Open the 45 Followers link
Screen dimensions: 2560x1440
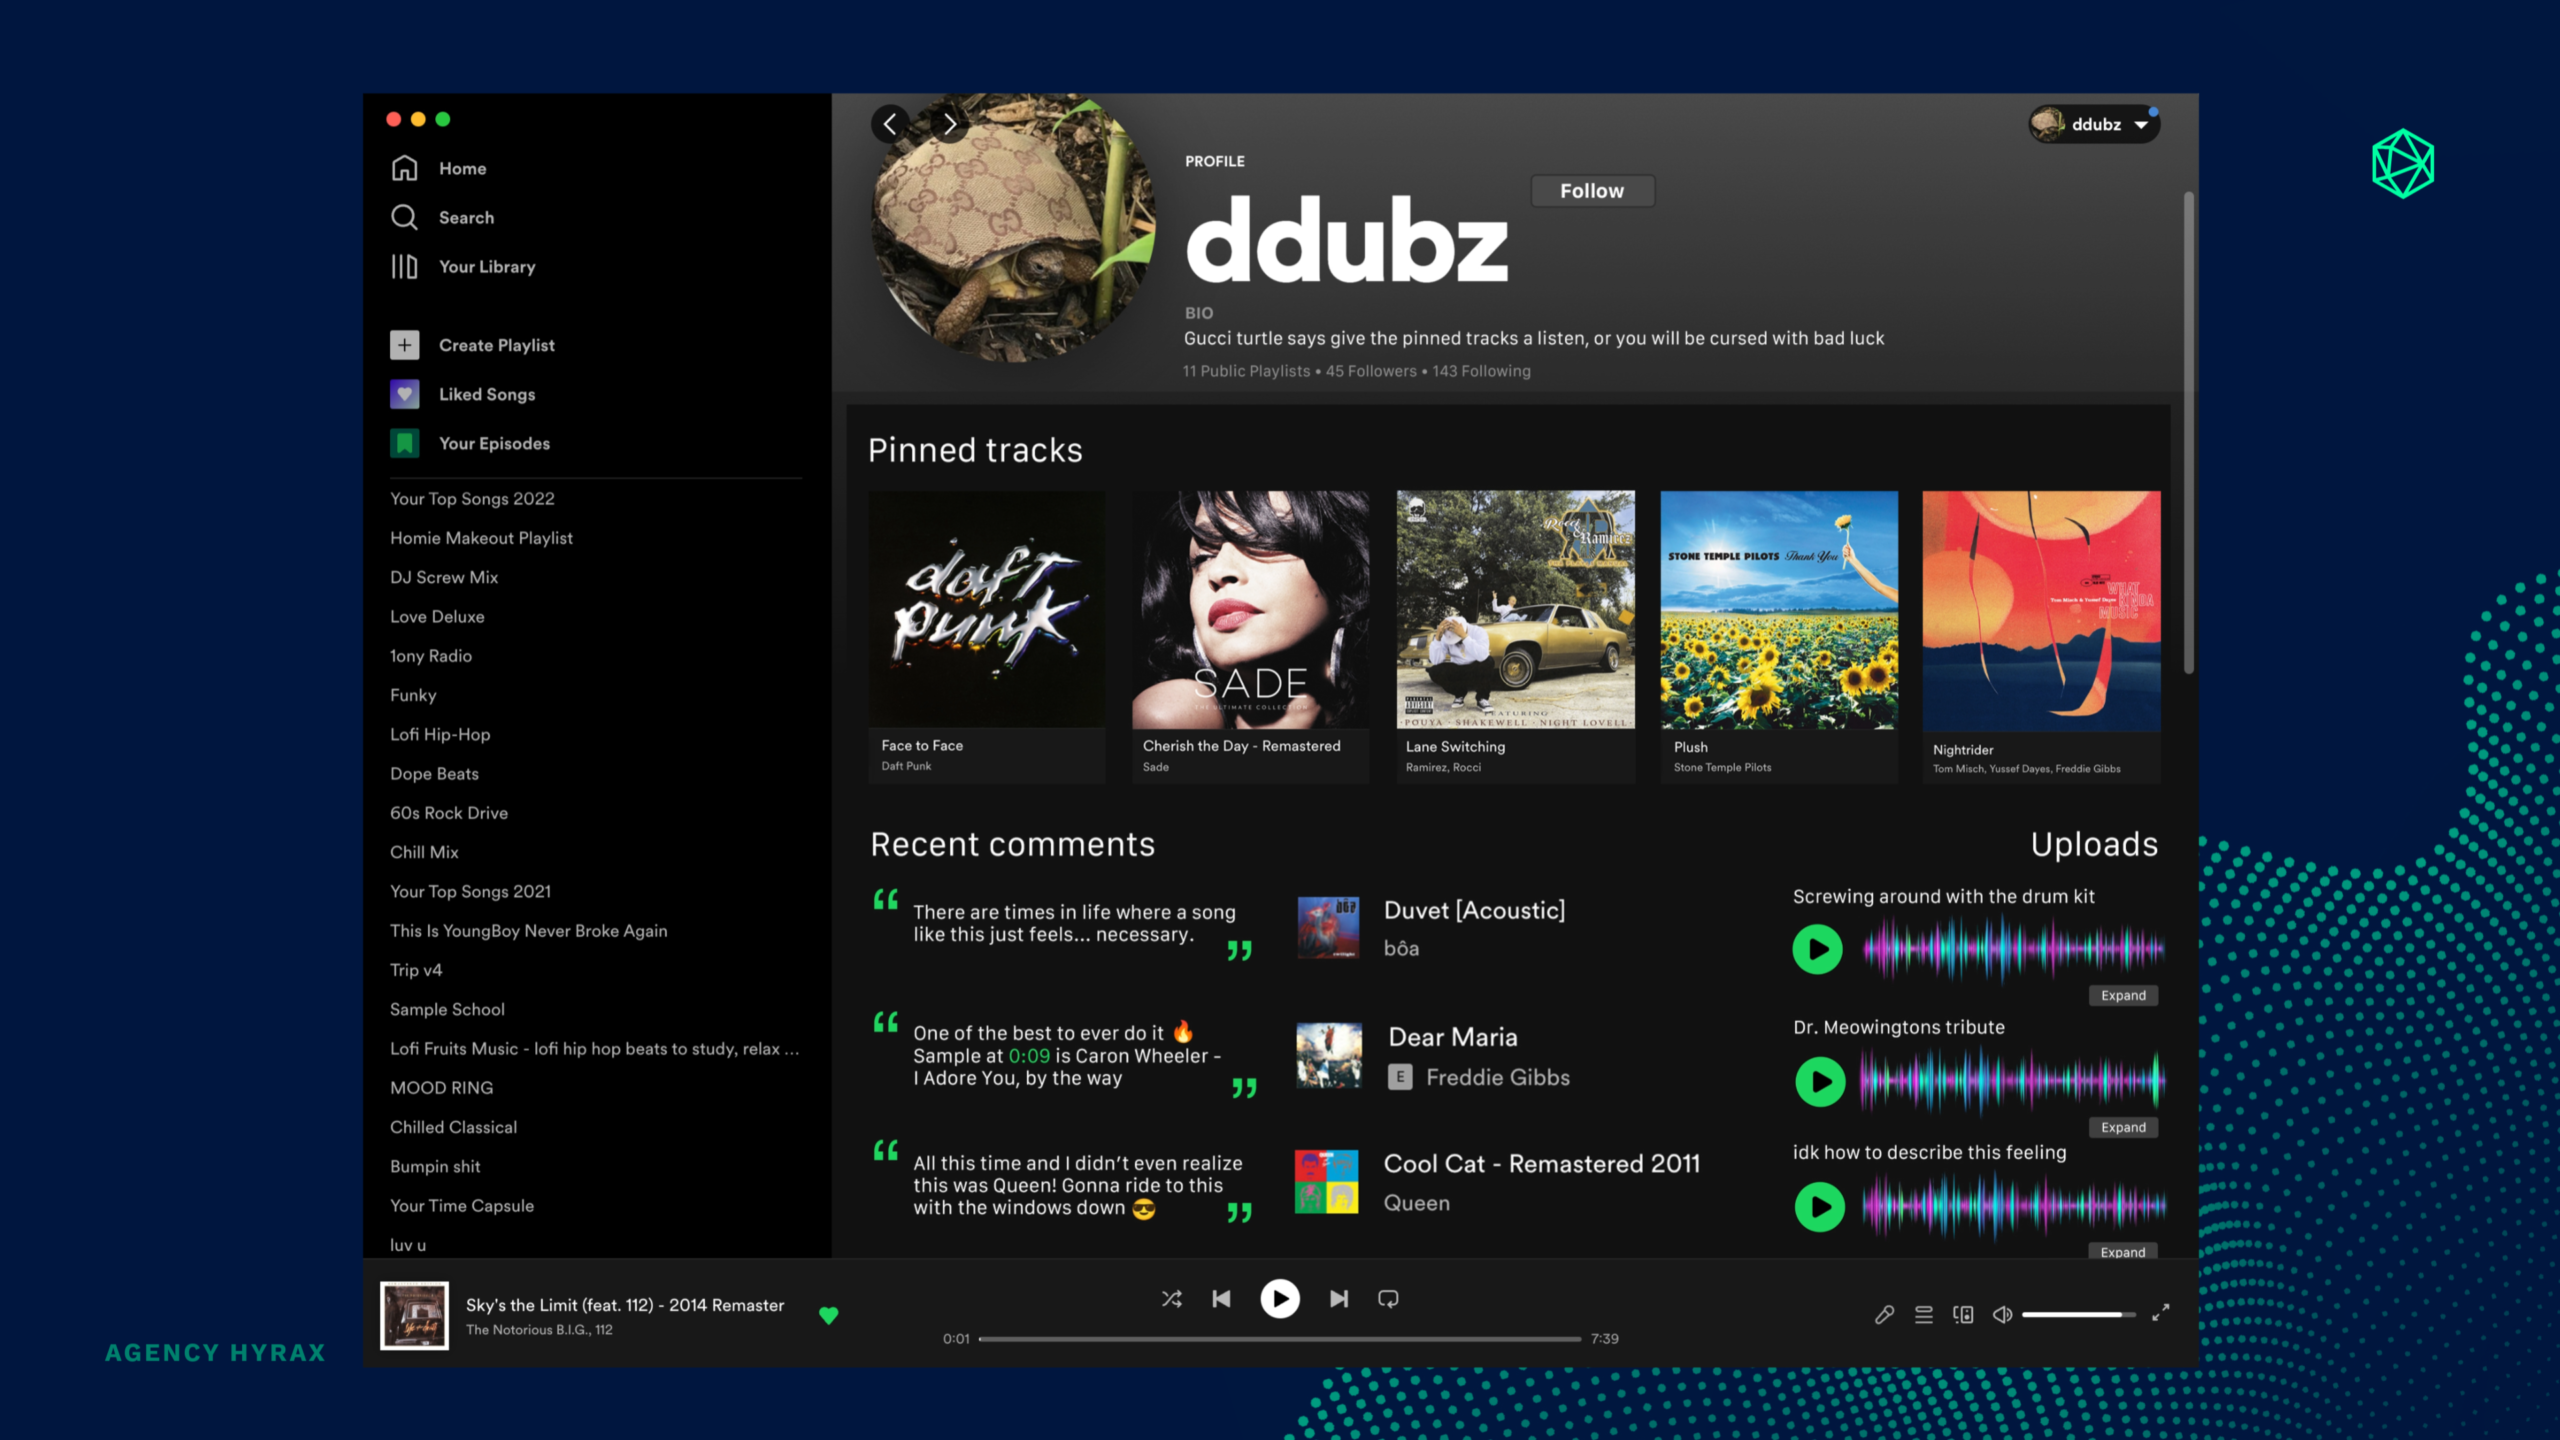1370,371
